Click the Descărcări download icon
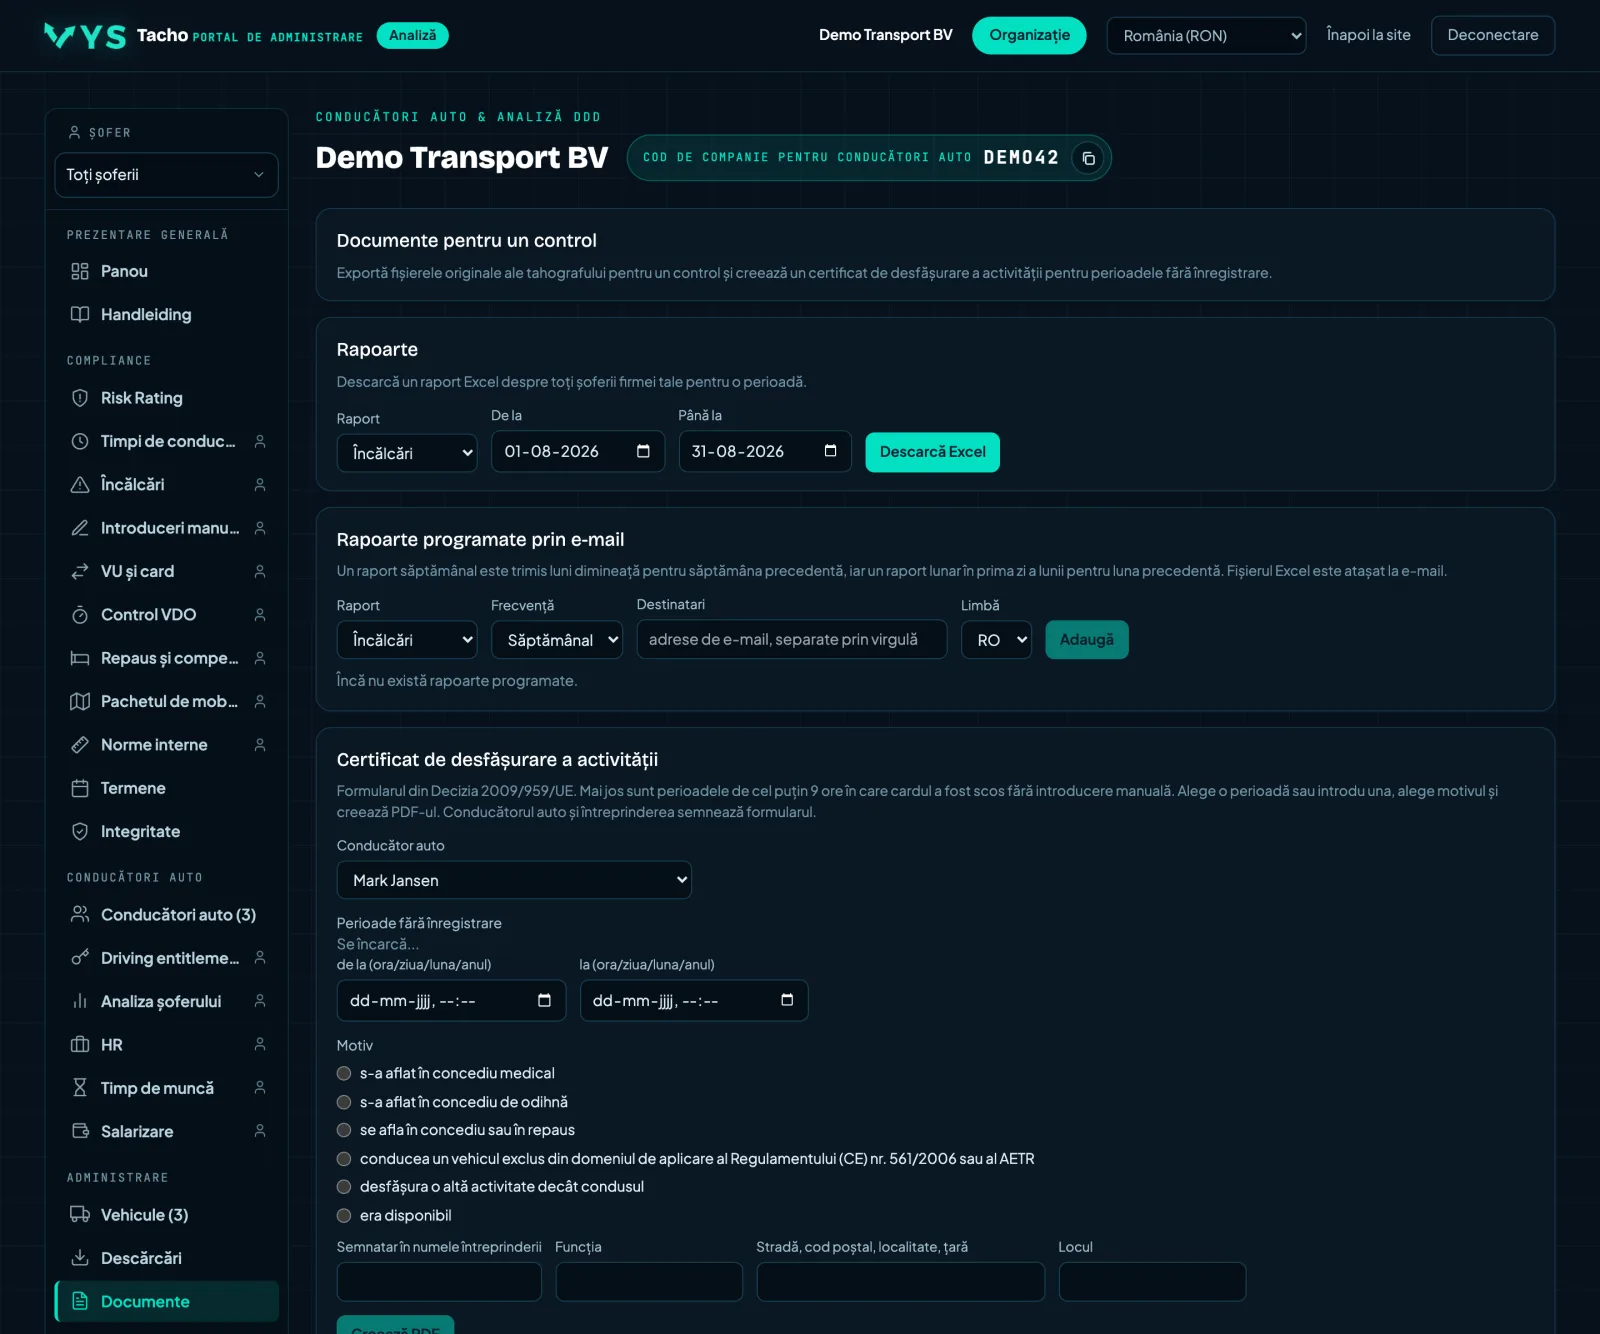 (x=80, y=1258)
